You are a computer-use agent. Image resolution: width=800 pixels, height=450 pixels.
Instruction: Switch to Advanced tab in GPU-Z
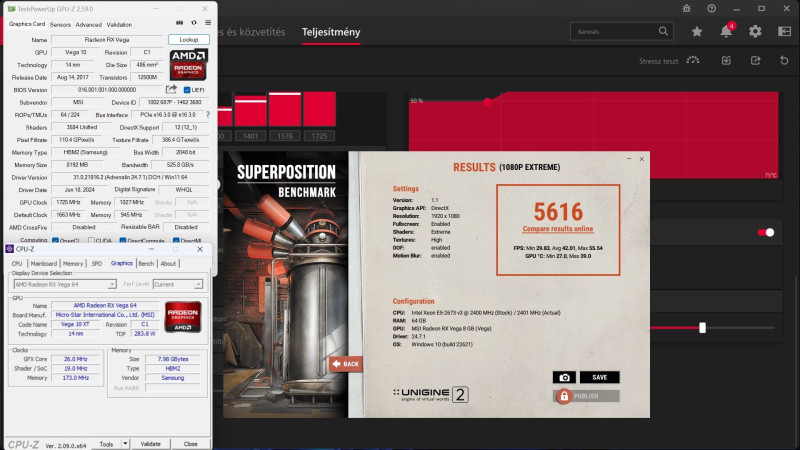(88, 24)
